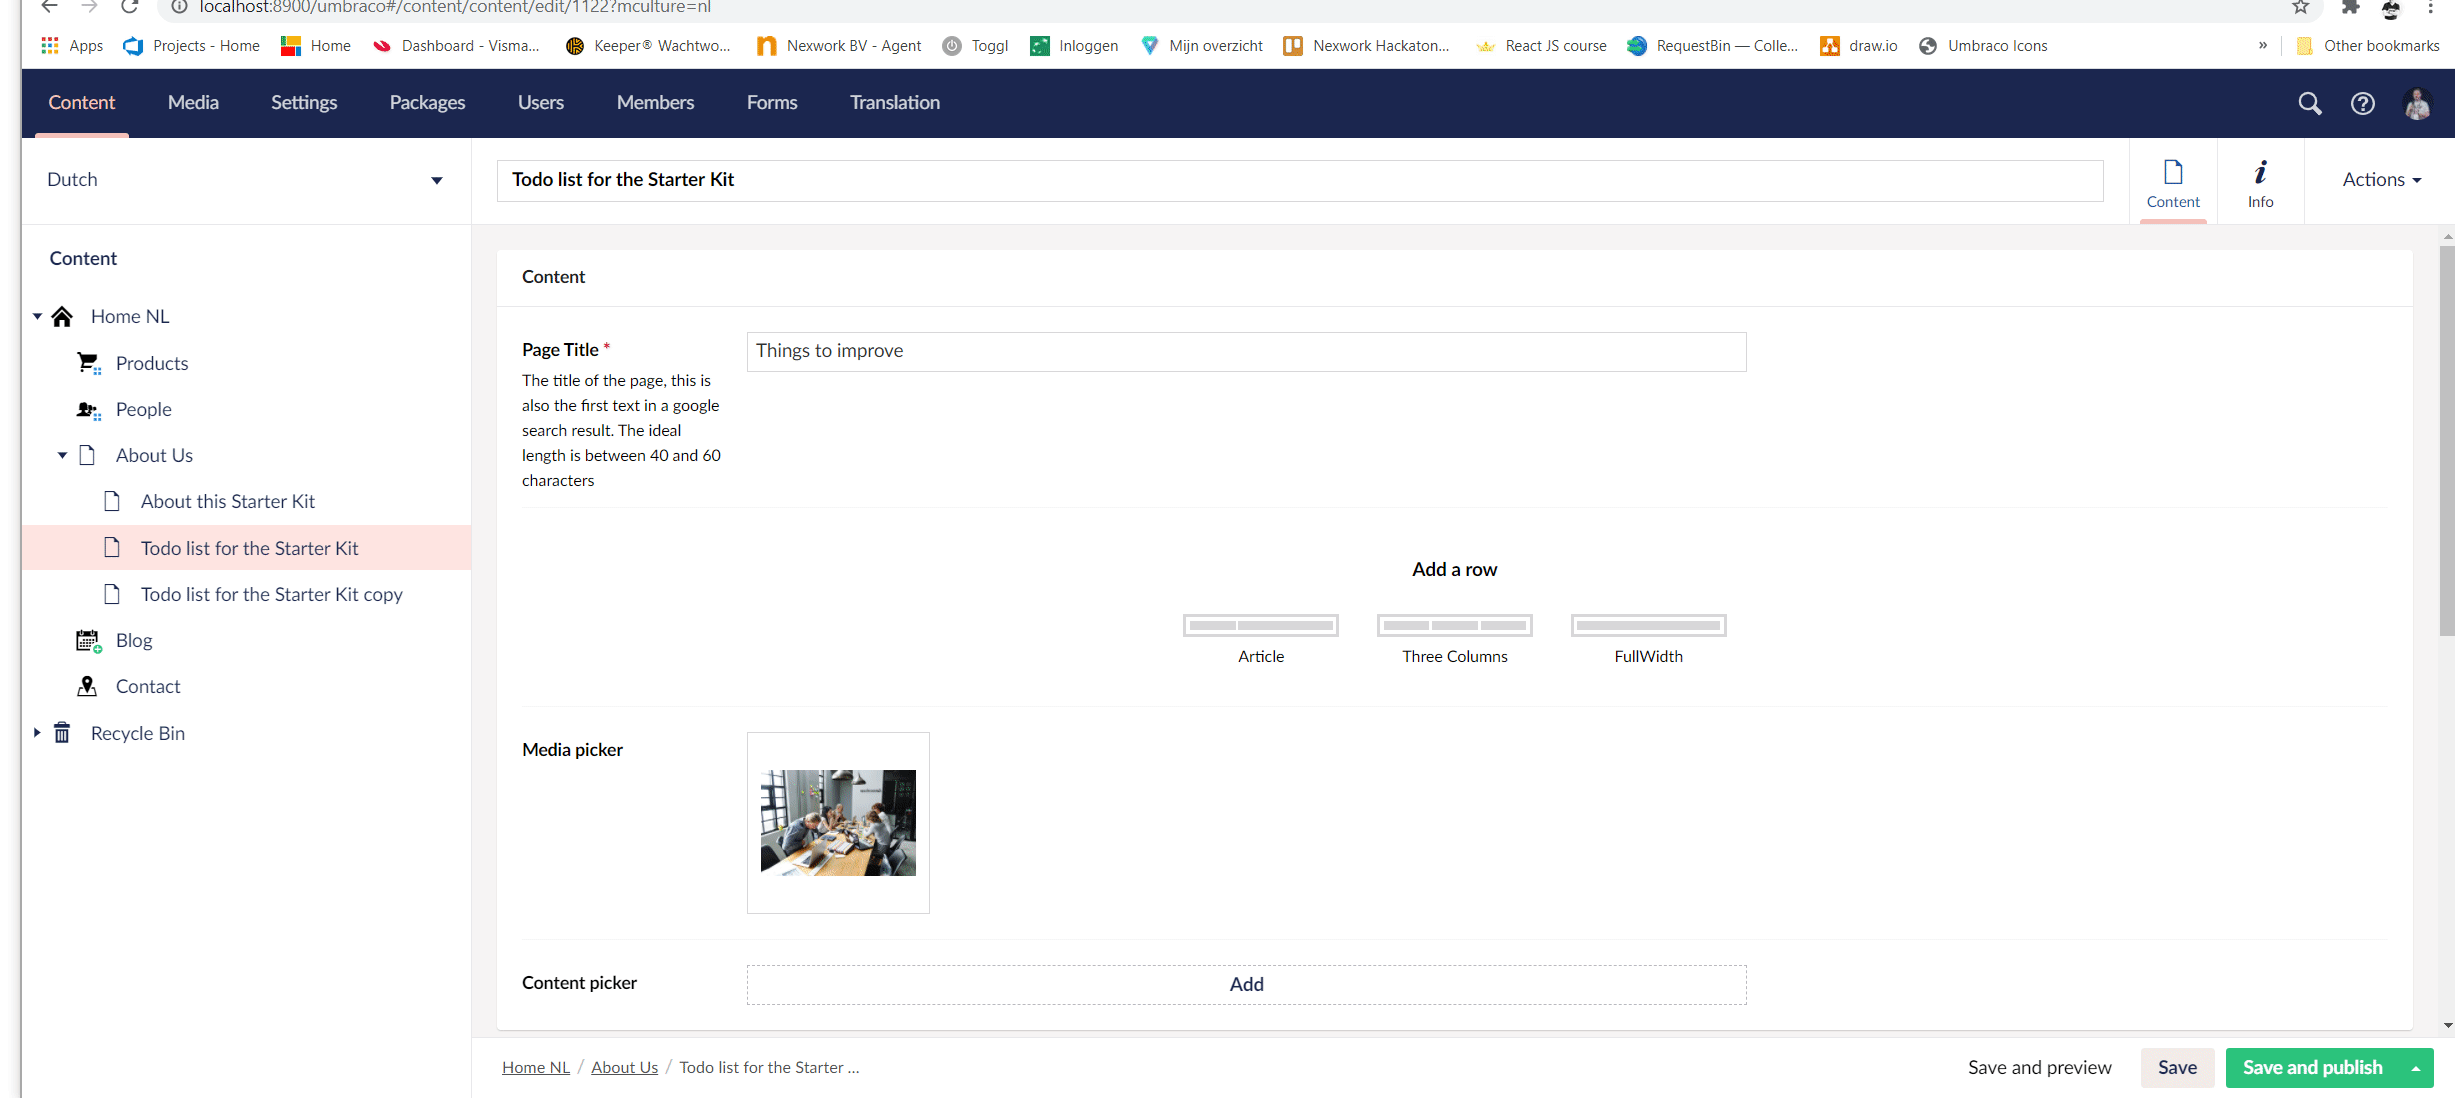Expand Save and publish options arrow

pos(2416,1068)
